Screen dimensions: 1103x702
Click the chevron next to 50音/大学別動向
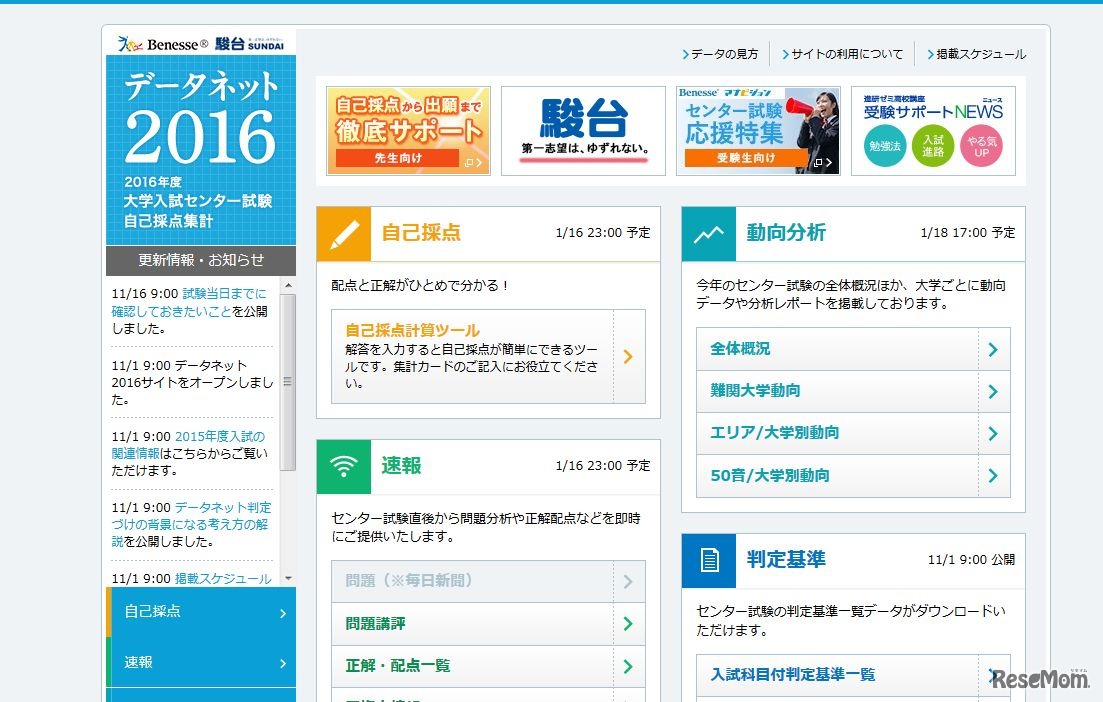993,477
